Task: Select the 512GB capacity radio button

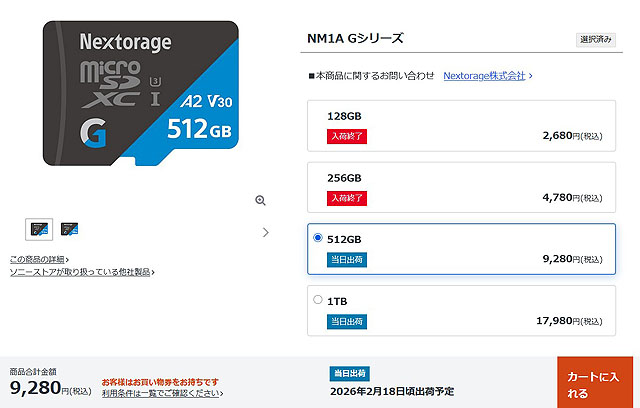Action: (x=318, y=238)
